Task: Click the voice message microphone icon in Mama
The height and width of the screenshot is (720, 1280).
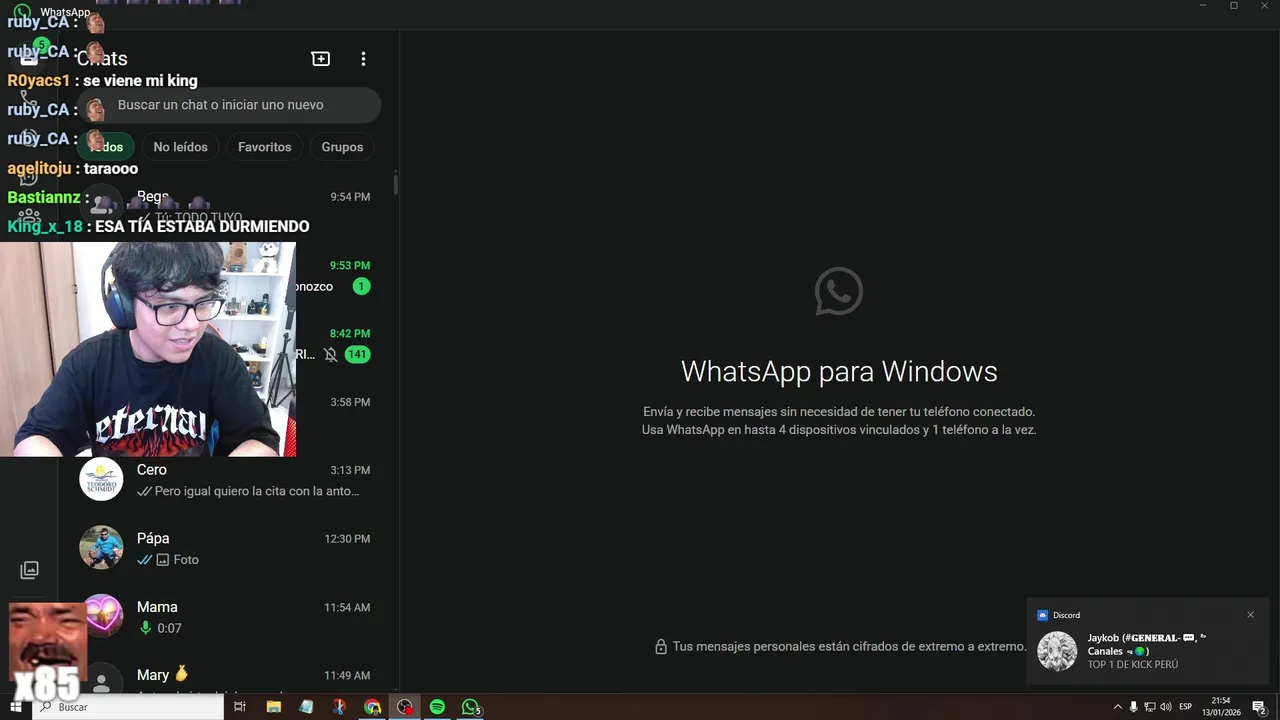Action: (146, 628)
